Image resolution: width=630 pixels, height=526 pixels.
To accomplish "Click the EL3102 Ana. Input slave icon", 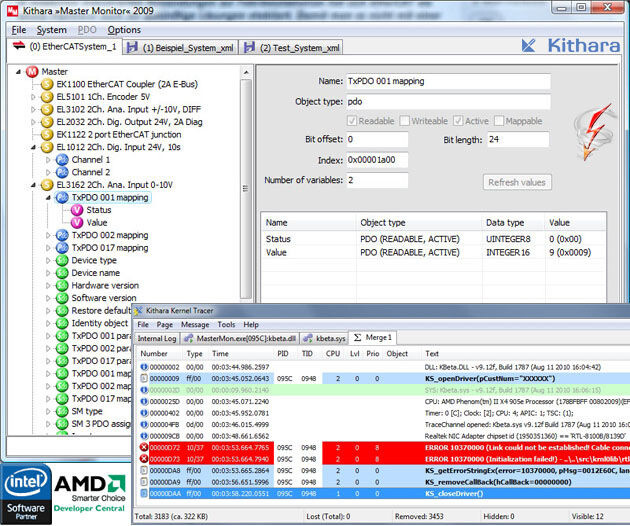I will [47, 109].
